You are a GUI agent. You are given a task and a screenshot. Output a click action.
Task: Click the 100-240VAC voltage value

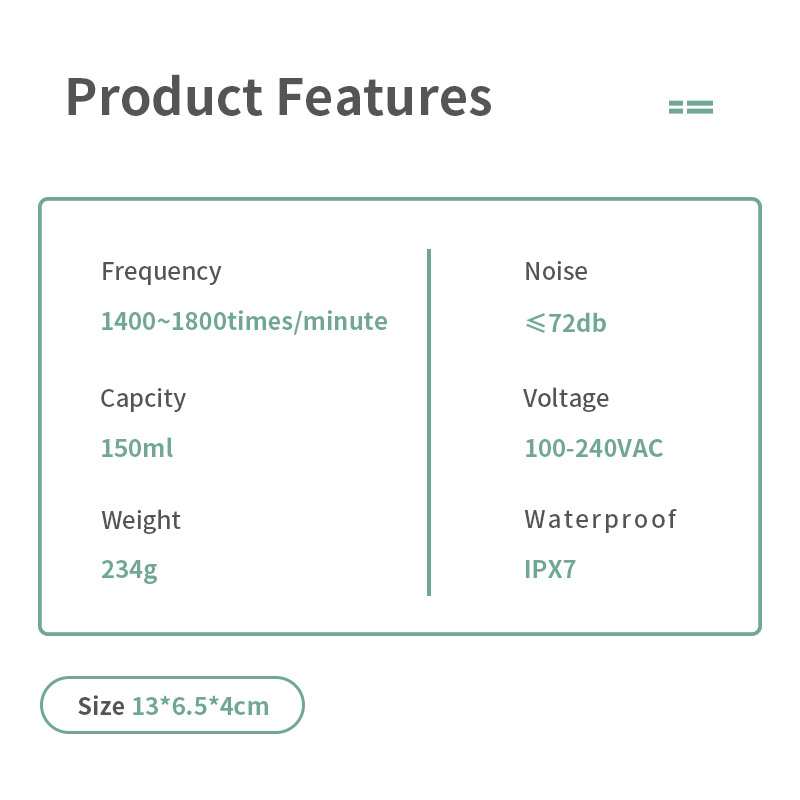click(x=594, y=447)
